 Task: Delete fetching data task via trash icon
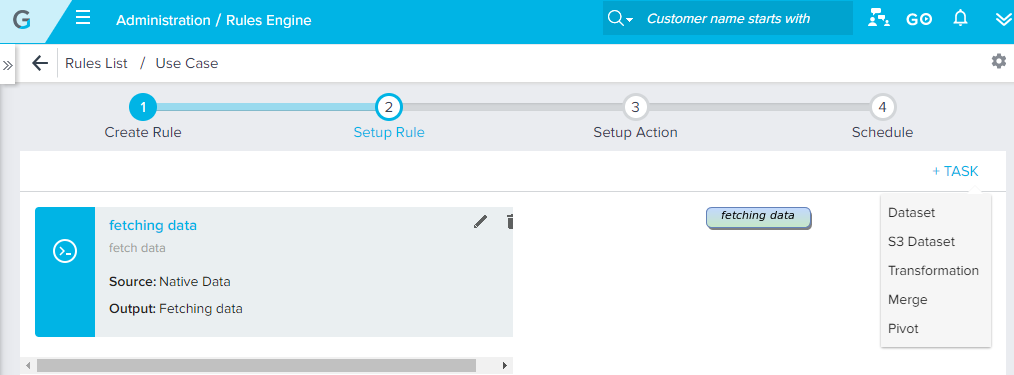(x=510, y=222)
